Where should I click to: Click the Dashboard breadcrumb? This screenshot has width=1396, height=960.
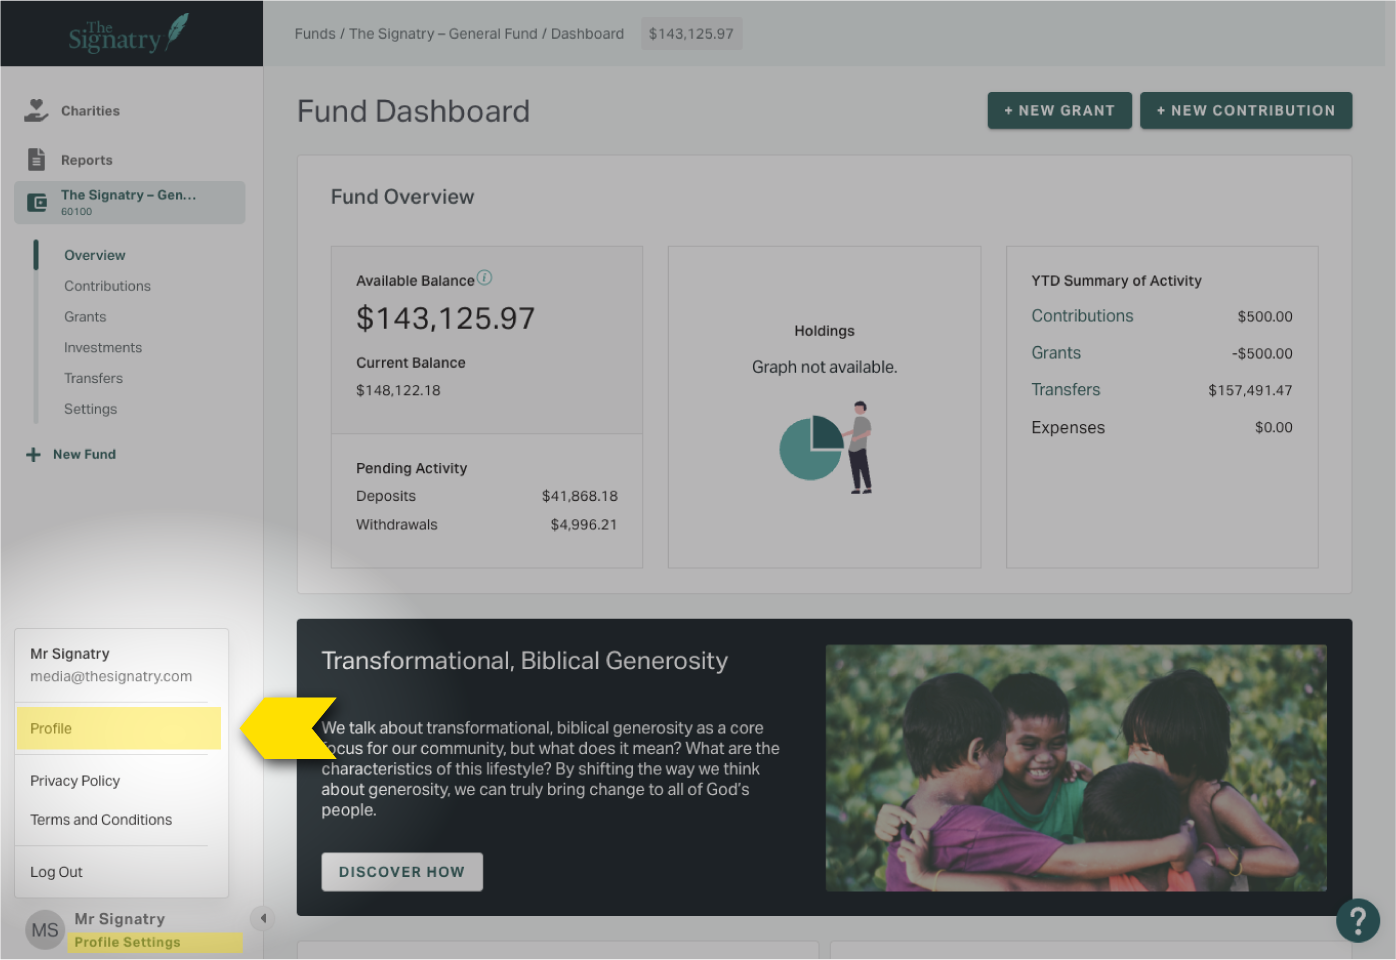point(587,34)
